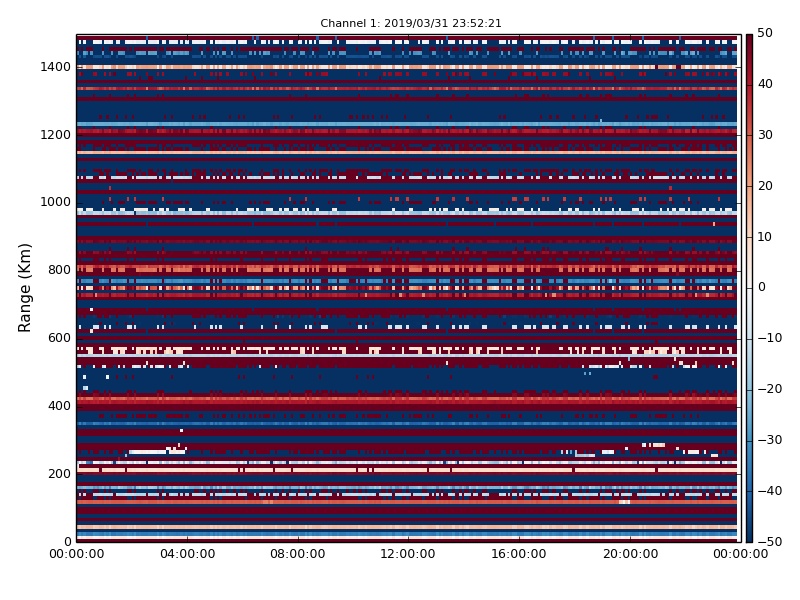Click the dark blue bottom of the colorbar
The width and height of the screenshot is (800, 600).
pyautogui.click(x=749, y=532)
